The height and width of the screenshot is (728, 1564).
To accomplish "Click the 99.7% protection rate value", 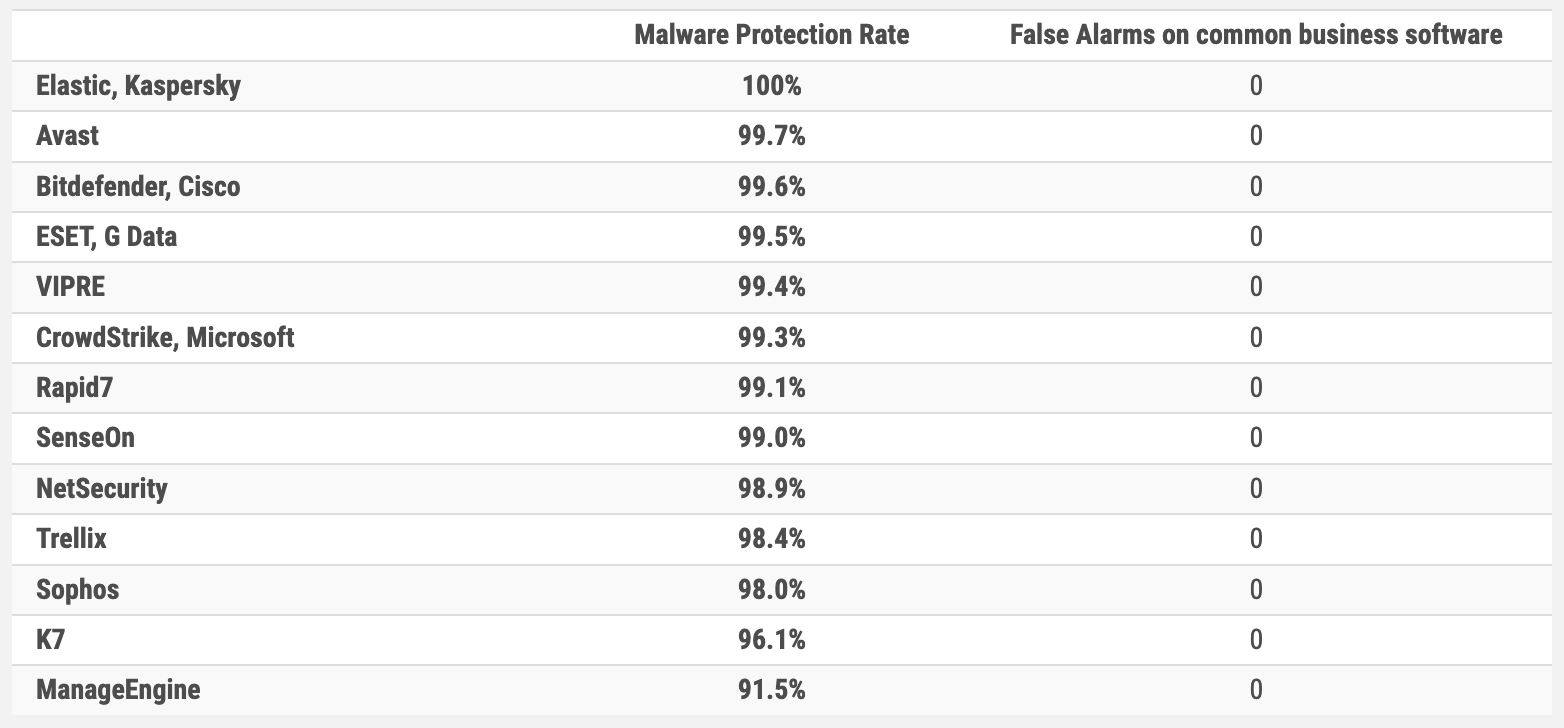I will tap(772, 136).
